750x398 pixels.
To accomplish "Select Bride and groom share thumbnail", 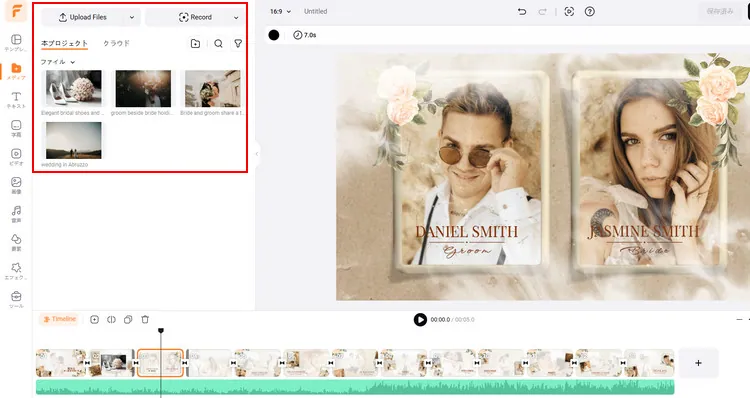I will (x=212, y=88).
